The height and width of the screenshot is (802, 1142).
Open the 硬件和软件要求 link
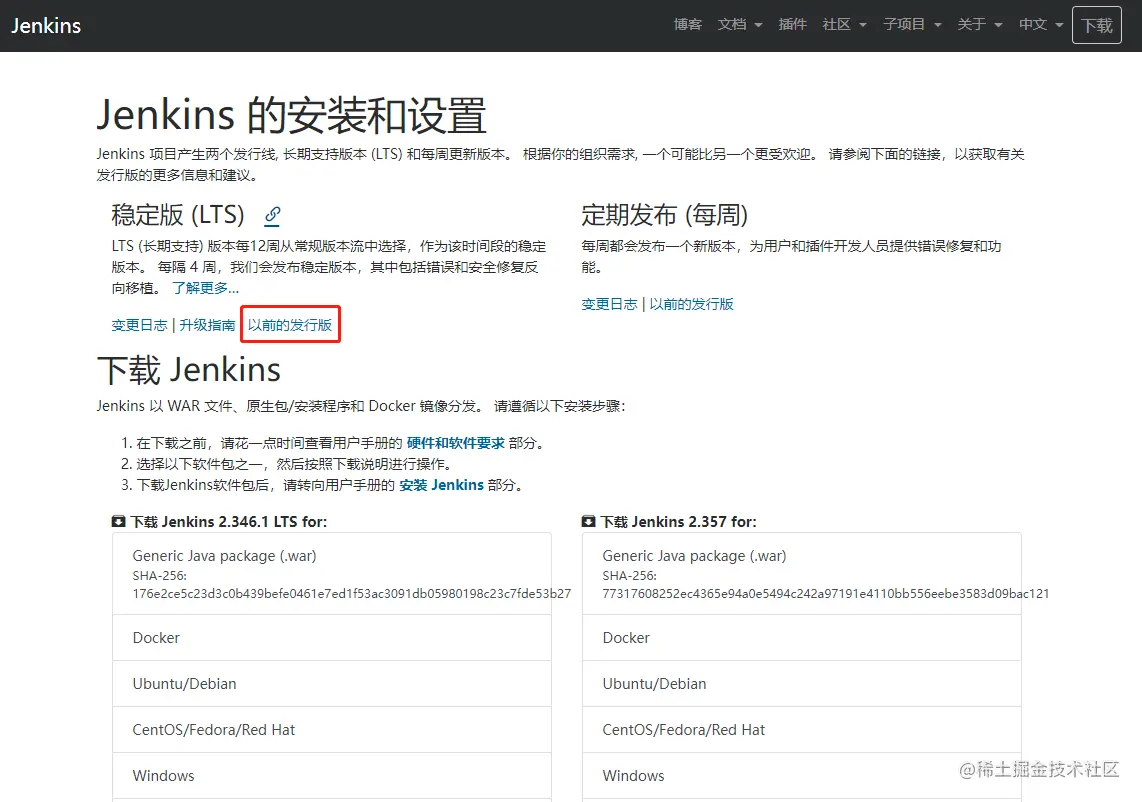(455, 443)
